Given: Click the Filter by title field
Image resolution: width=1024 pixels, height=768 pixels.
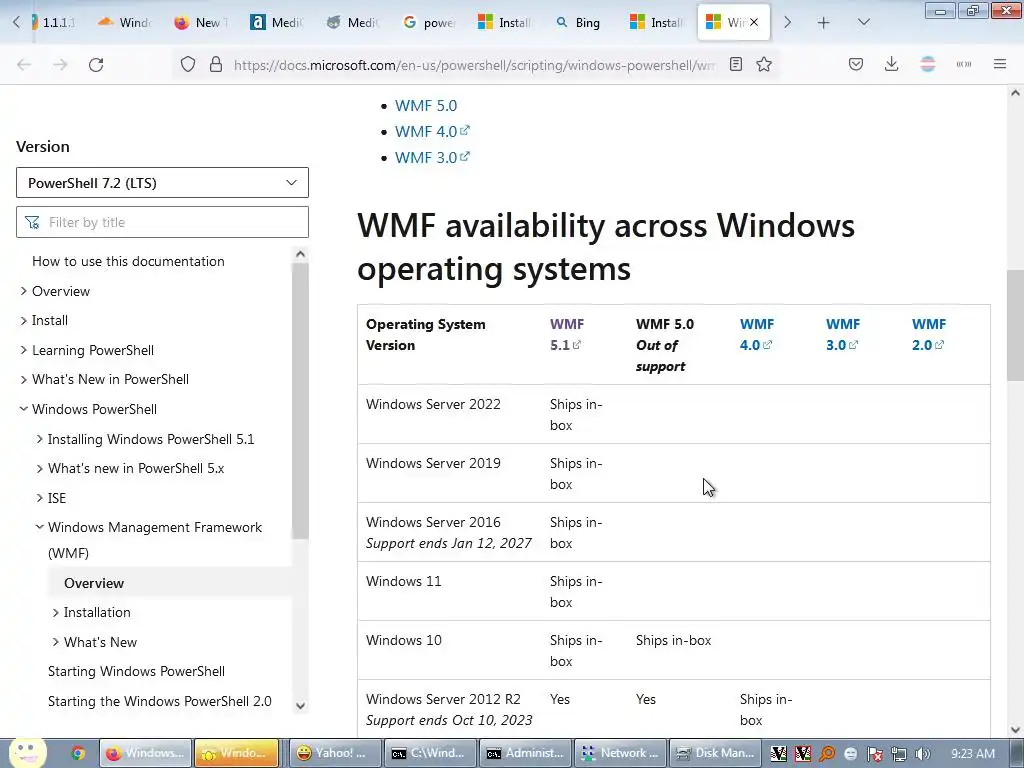Looking at the screenshot, I should point(162,222).
